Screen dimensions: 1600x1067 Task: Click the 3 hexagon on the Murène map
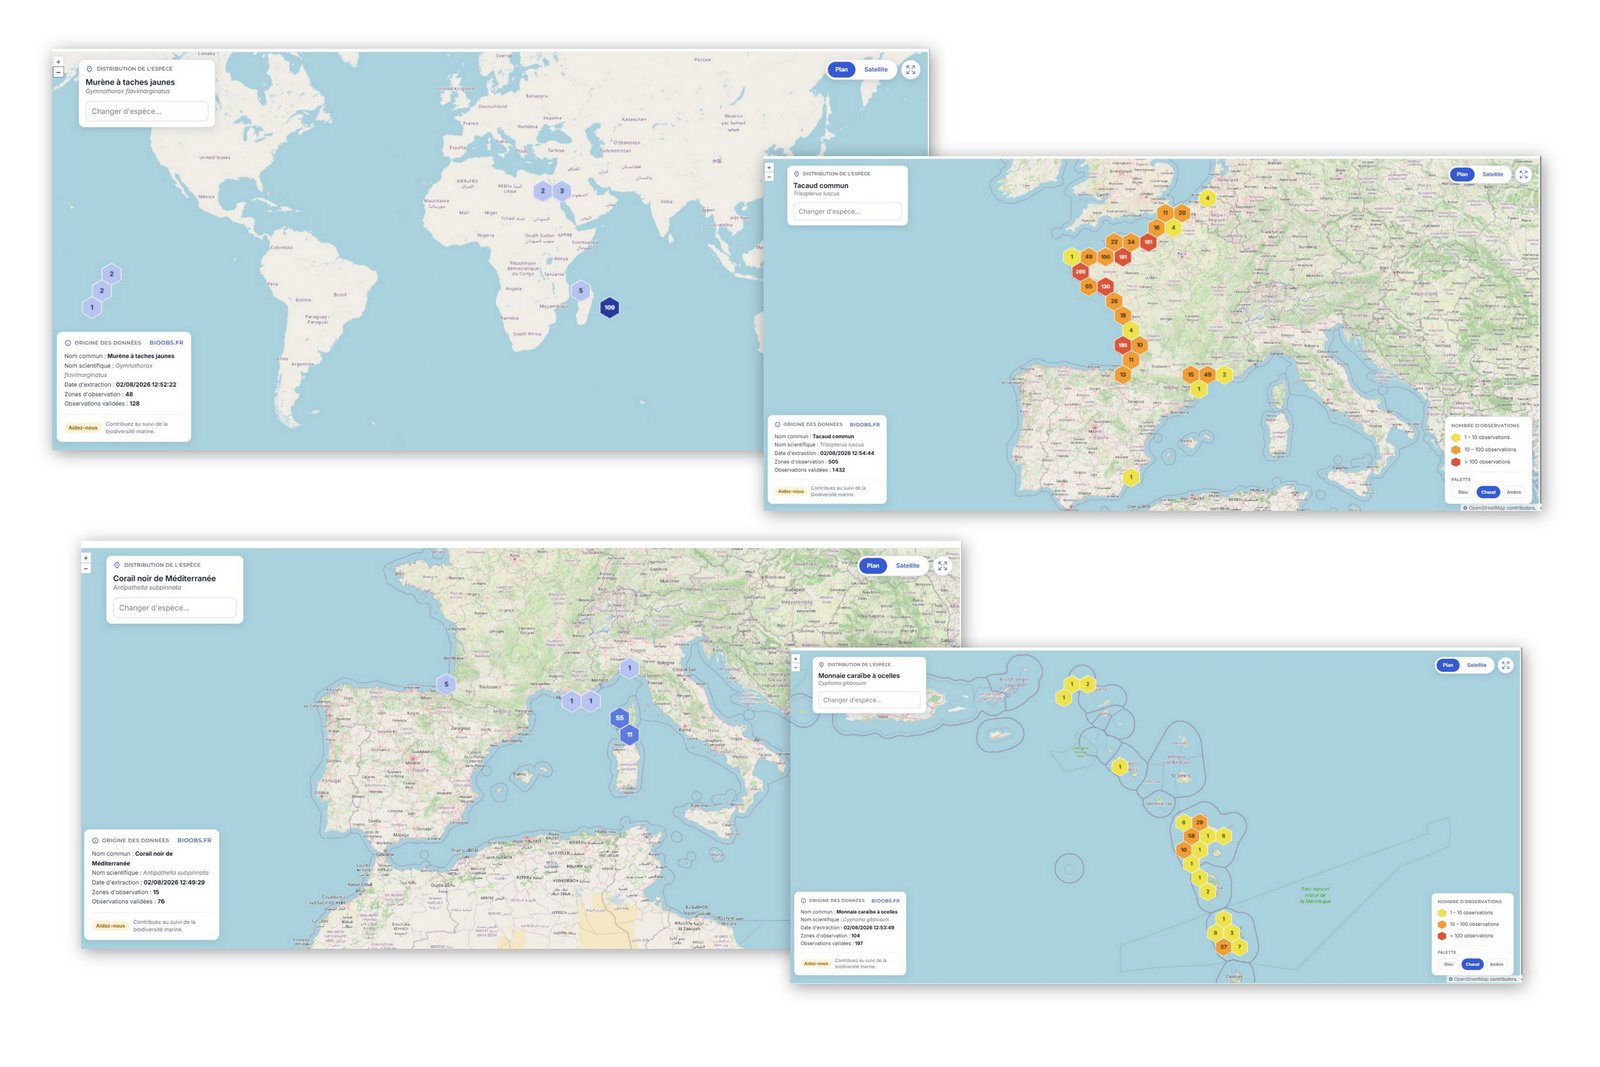pos(561,190)
